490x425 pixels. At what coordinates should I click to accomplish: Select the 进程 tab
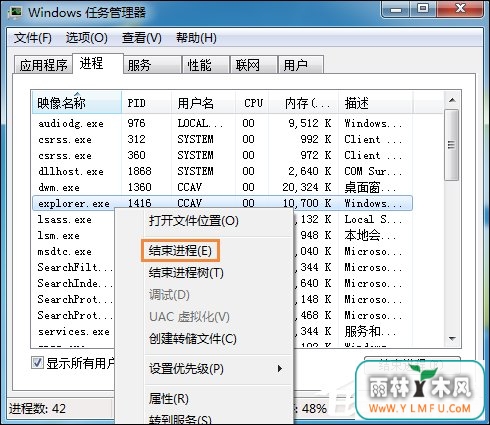98,63
